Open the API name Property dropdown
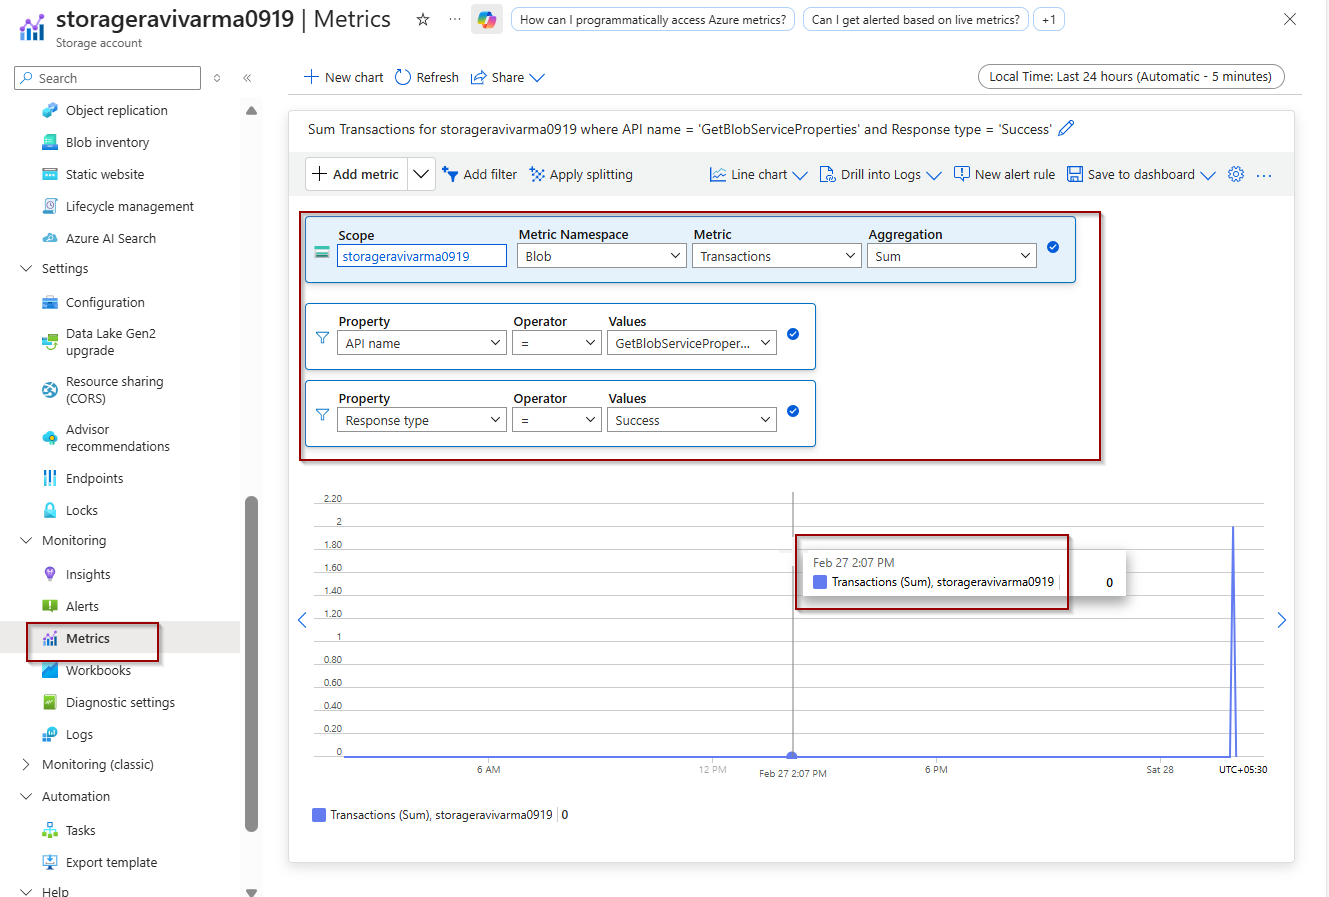Screen dimensions: 1329x897 click(422, 343)
